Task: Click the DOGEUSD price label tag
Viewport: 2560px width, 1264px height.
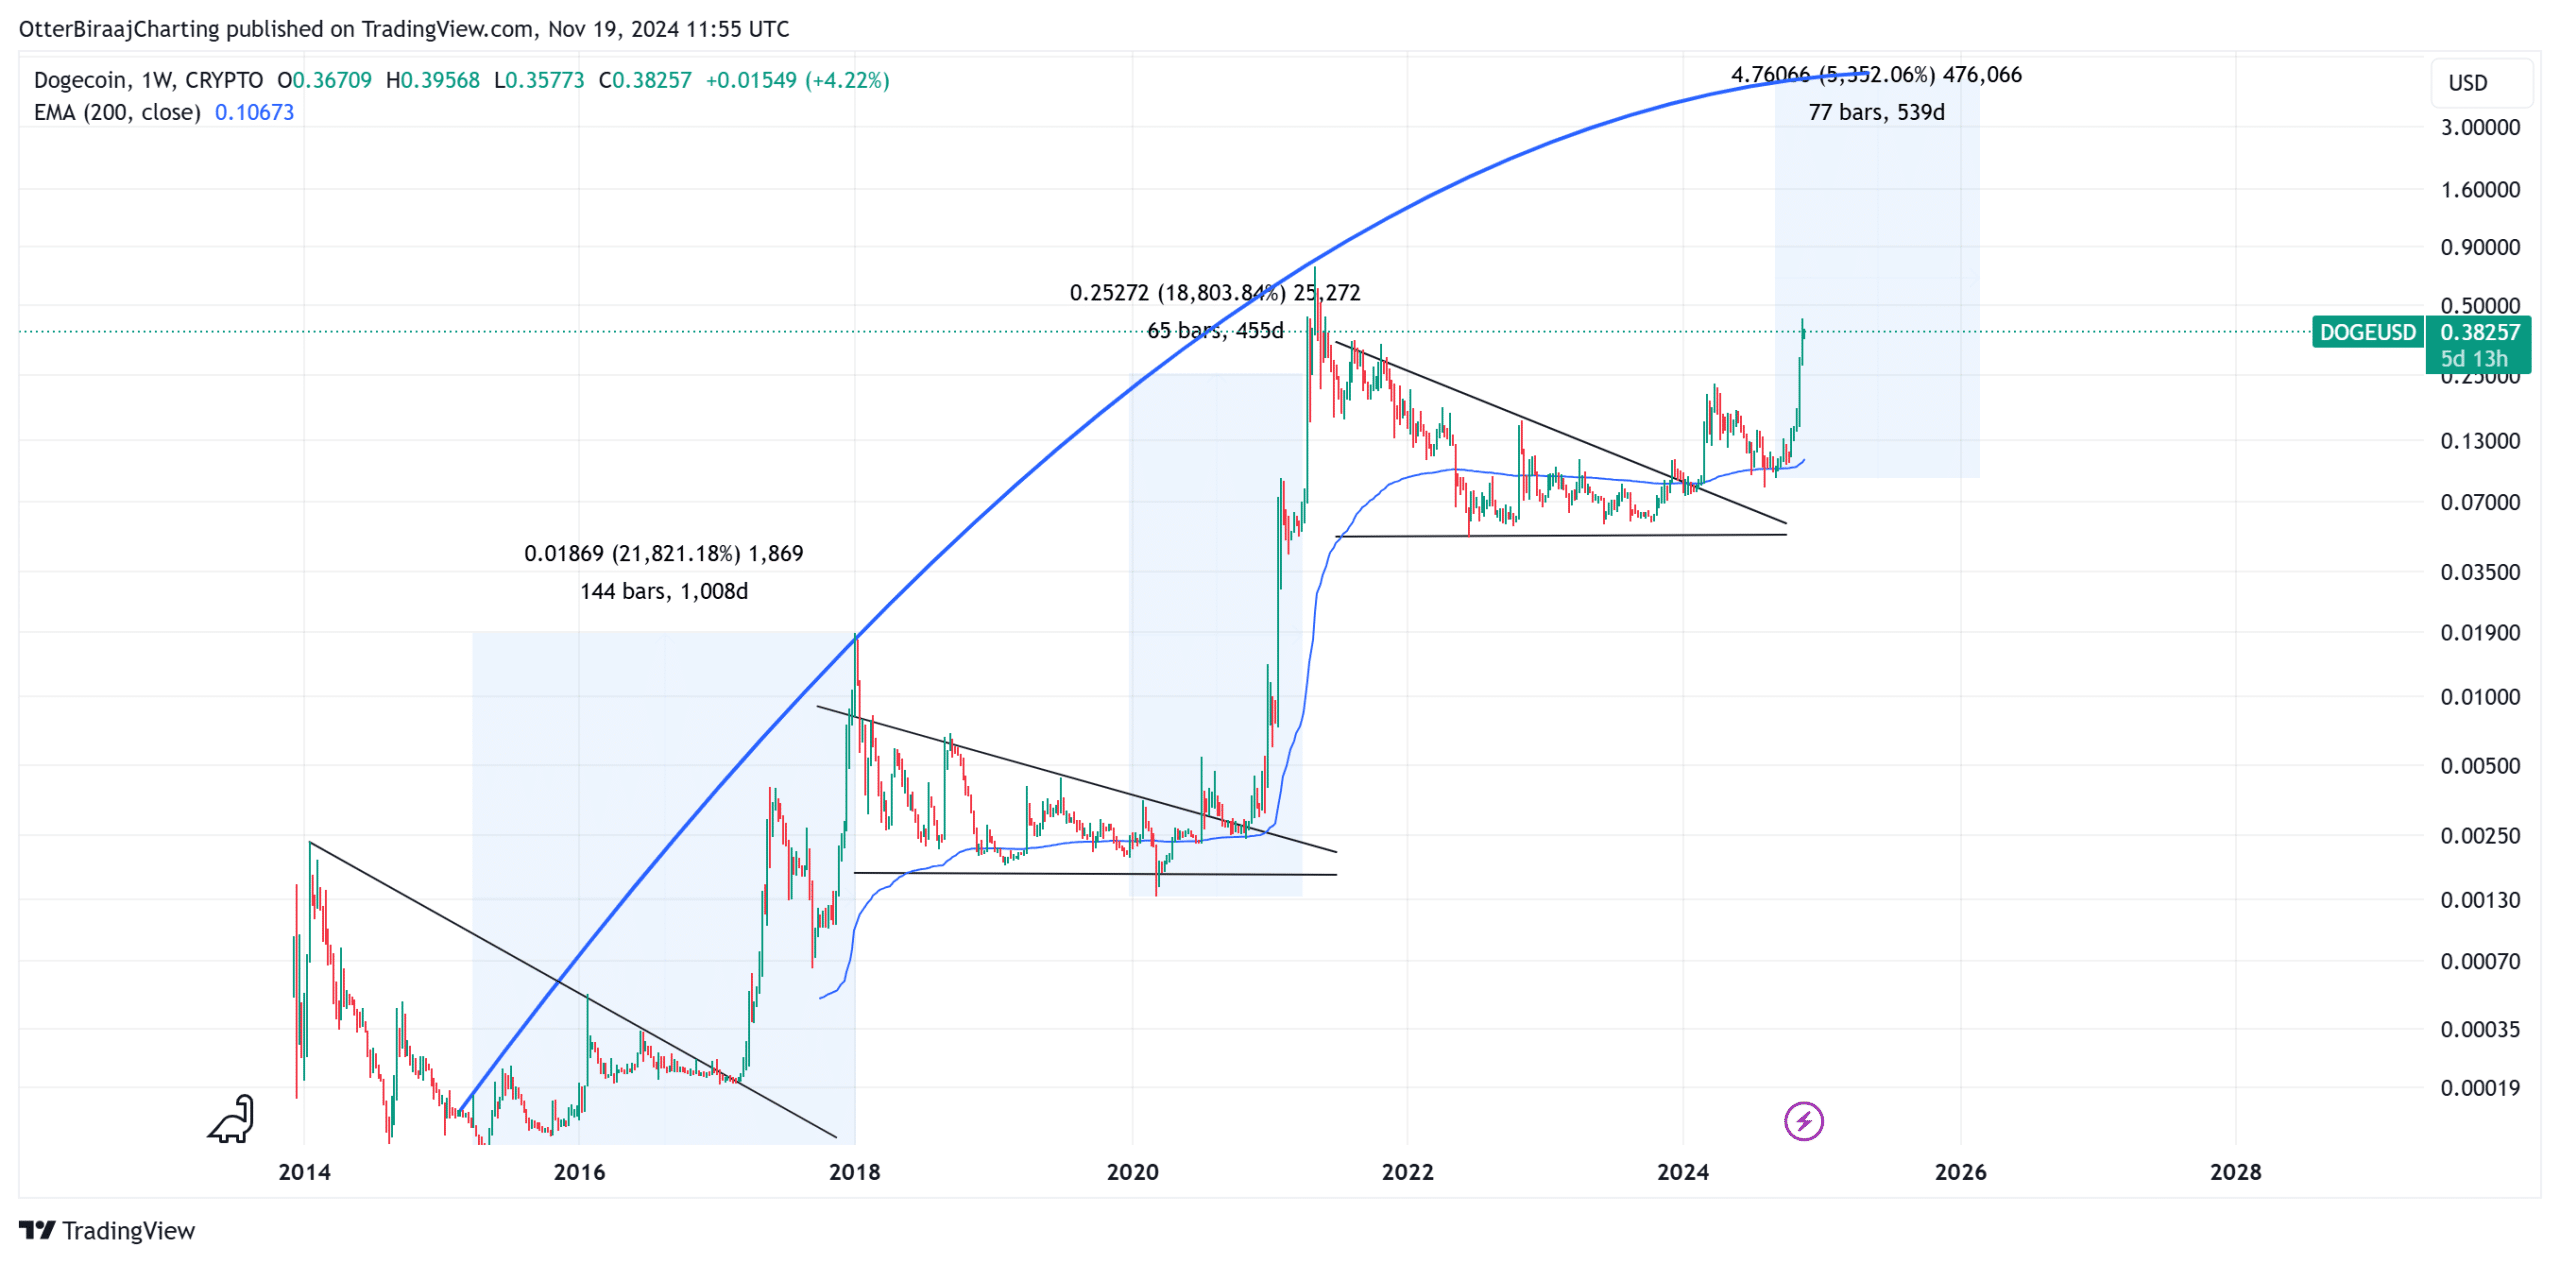Action: click(x=2366, y=332)
